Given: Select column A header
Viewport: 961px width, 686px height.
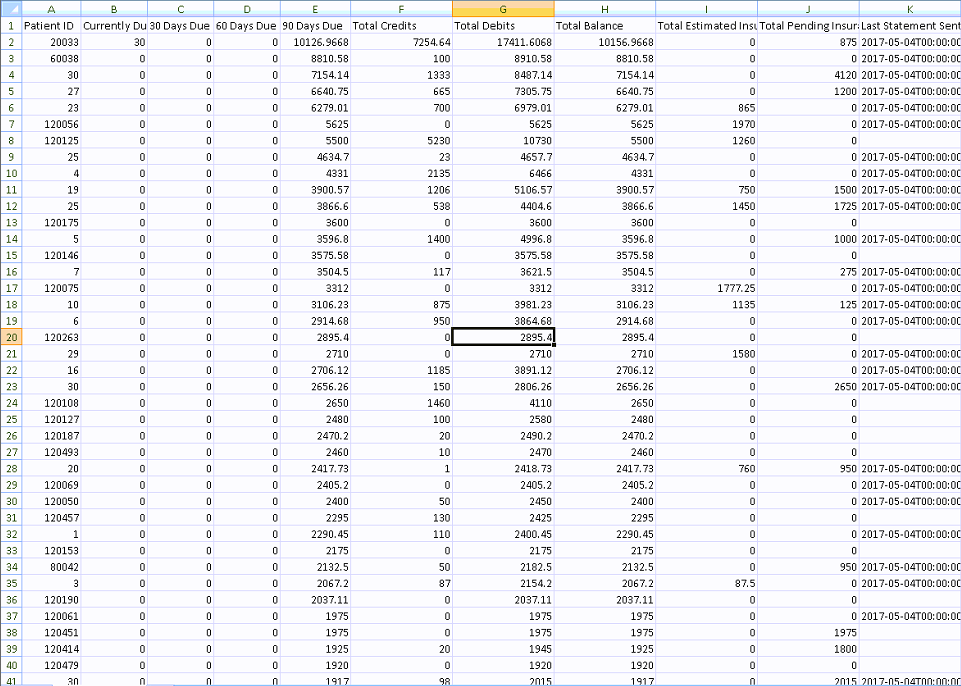Looking at the screenshot, I should click(50, 8).
